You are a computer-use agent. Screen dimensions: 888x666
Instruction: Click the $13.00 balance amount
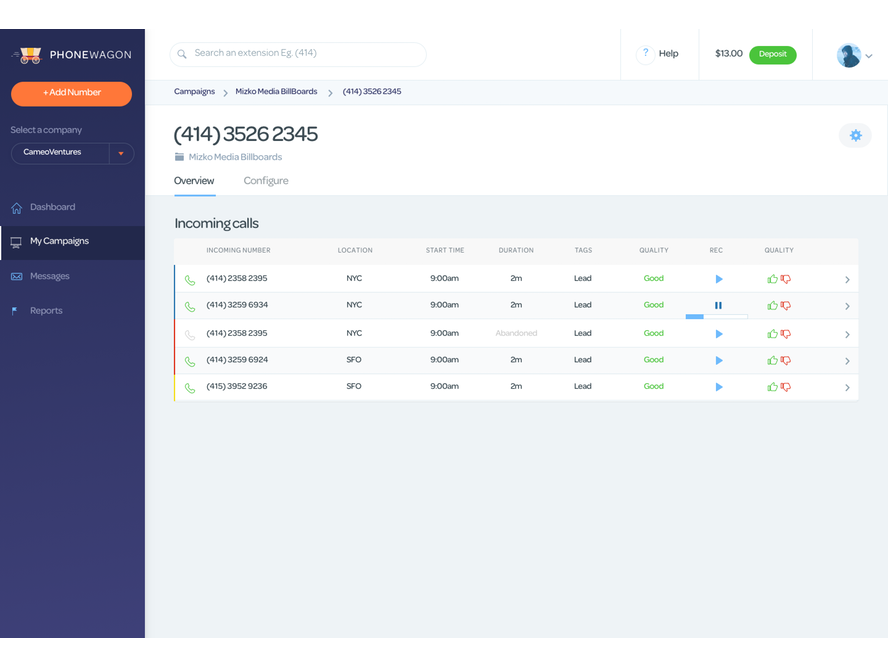coord(728,54)
